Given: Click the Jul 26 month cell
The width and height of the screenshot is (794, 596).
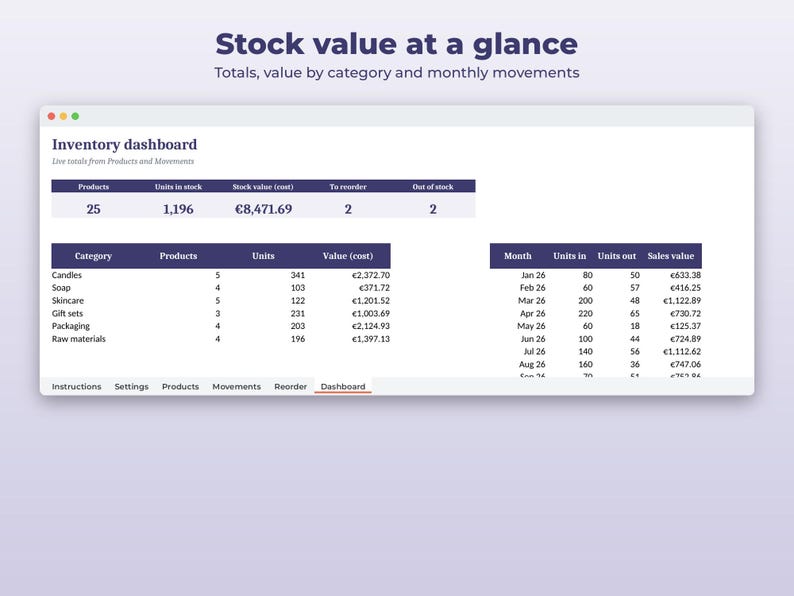Looking at the screenshot, I should pos(534,351).
